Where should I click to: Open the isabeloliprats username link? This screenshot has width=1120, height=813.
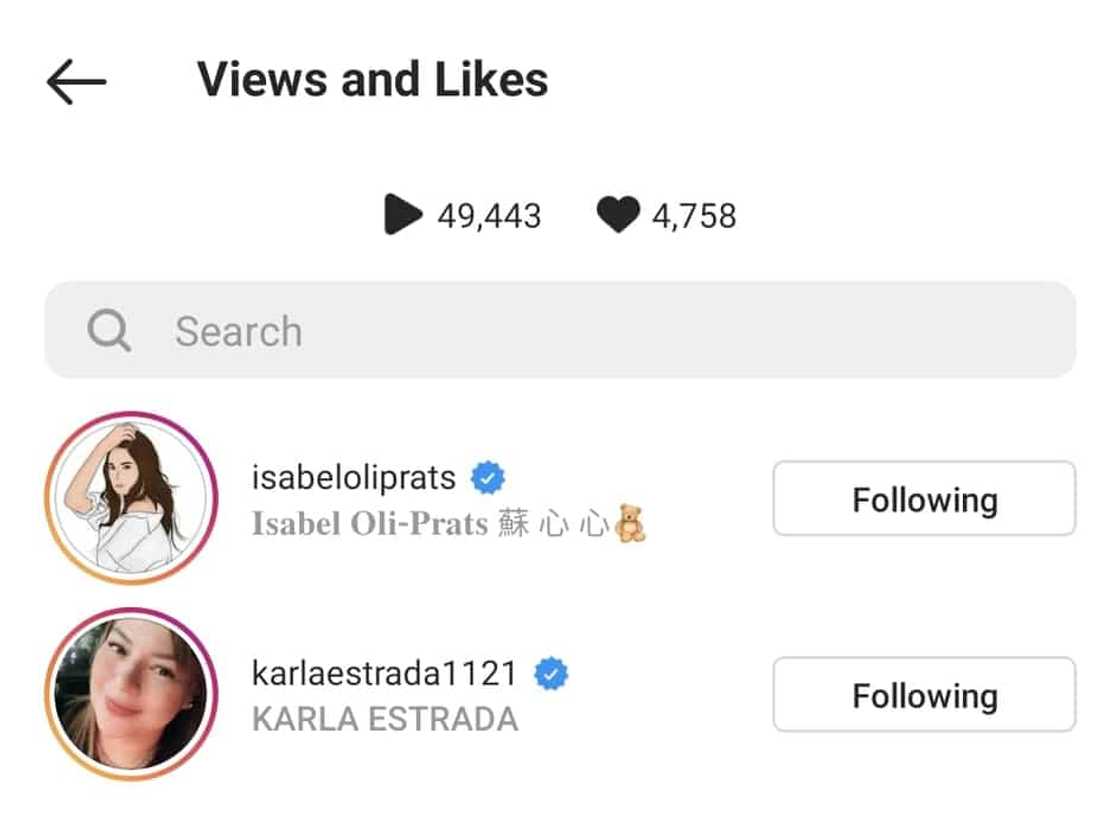[x=354, y=478]
